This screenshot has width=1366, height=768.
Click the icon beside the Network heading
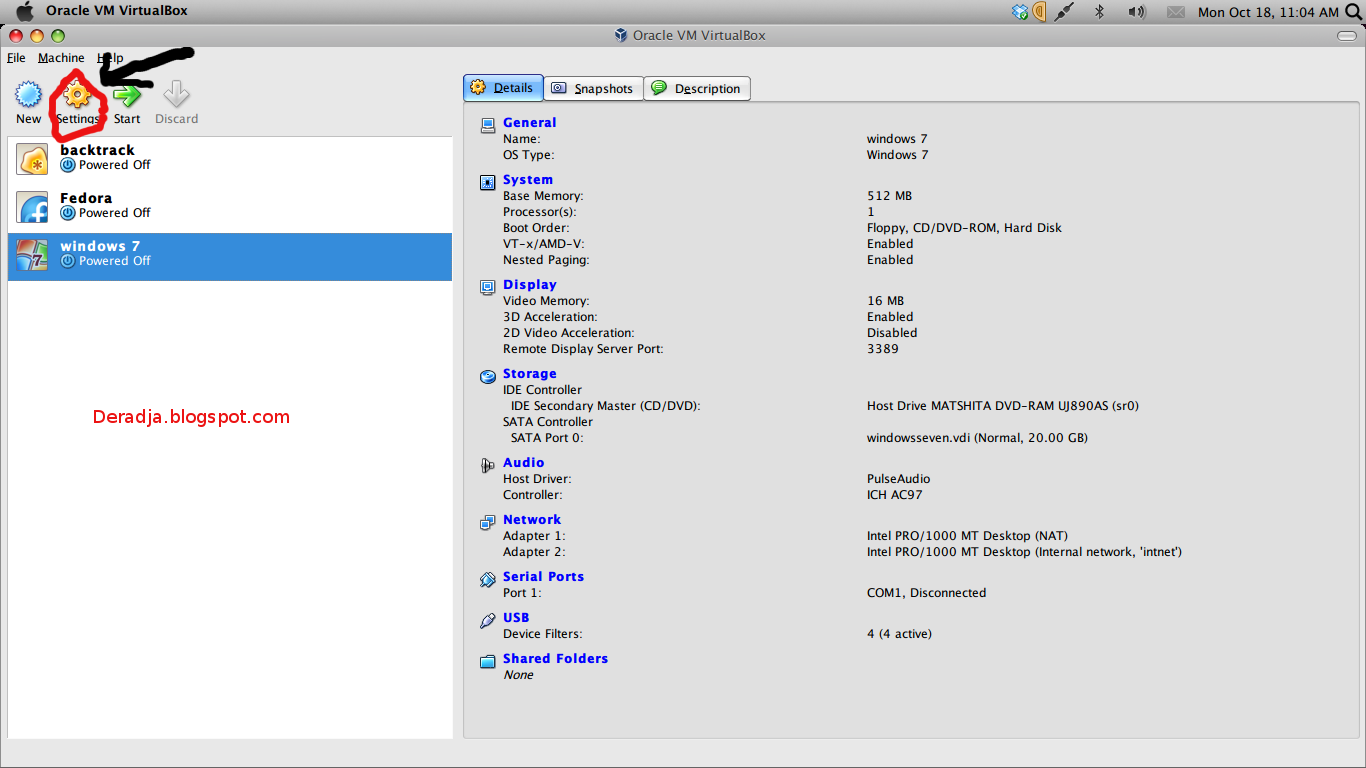pyautogui.click(x=488, y=522)
